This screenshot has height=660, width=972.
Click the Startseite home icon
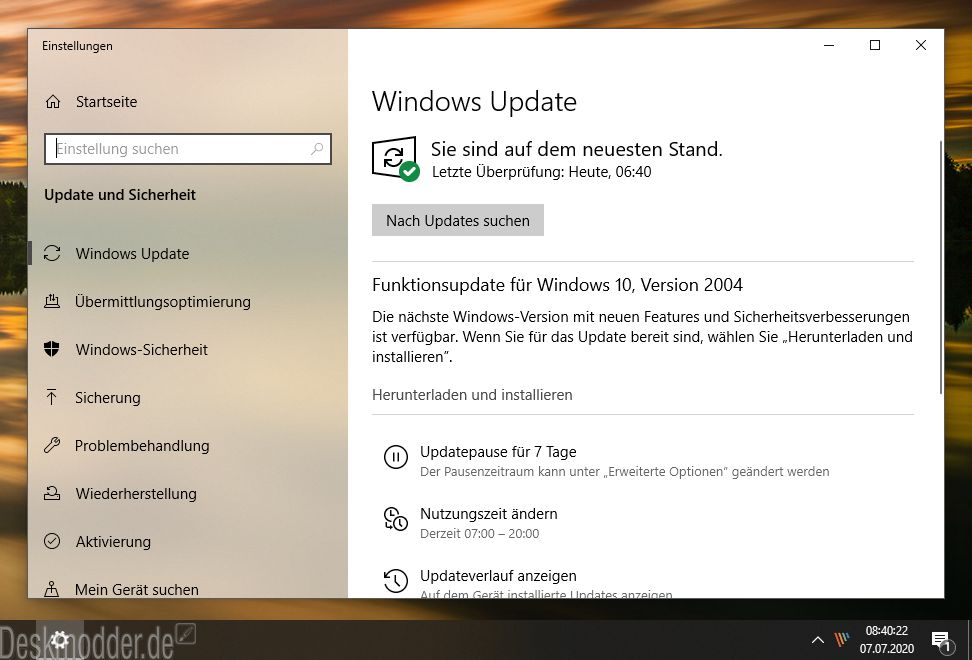pyautogui.click(x=53, y=102)
